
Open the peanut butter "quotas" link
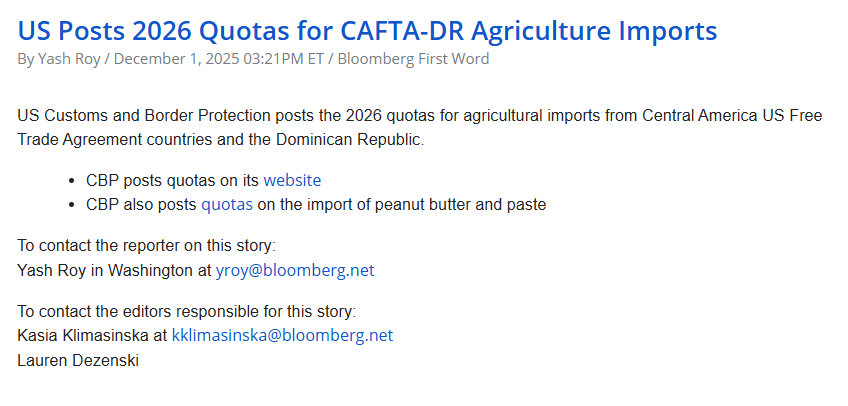coord(227,205)
